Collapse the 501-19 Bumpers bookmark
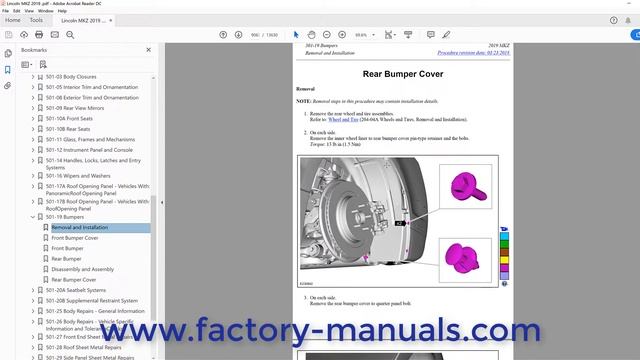 coord(33,217)
